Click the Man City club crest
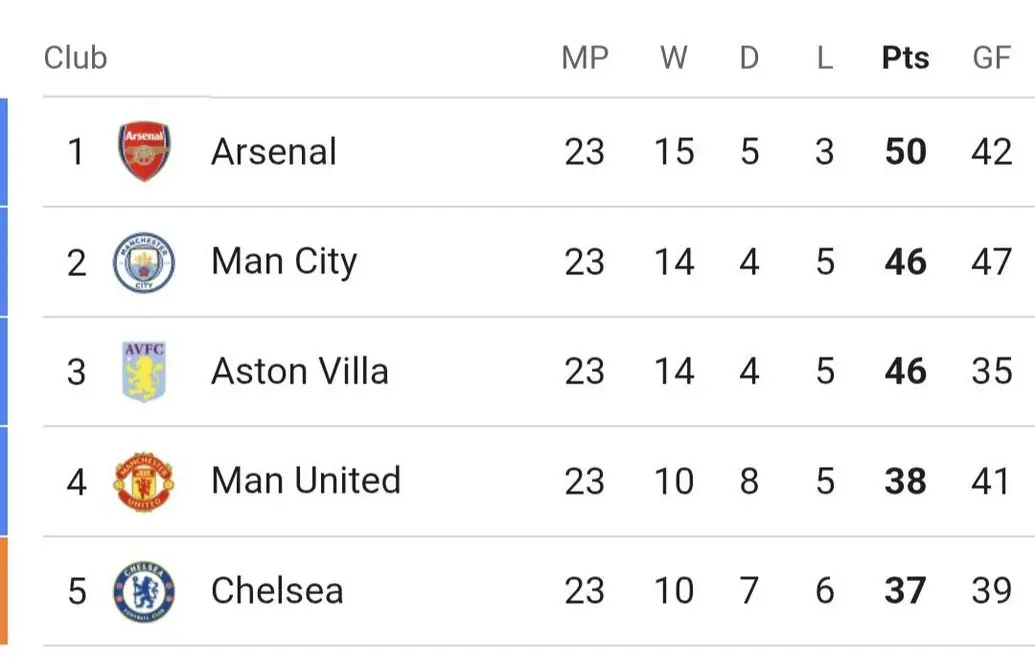The image size is (1035, 659). point(144,262)
